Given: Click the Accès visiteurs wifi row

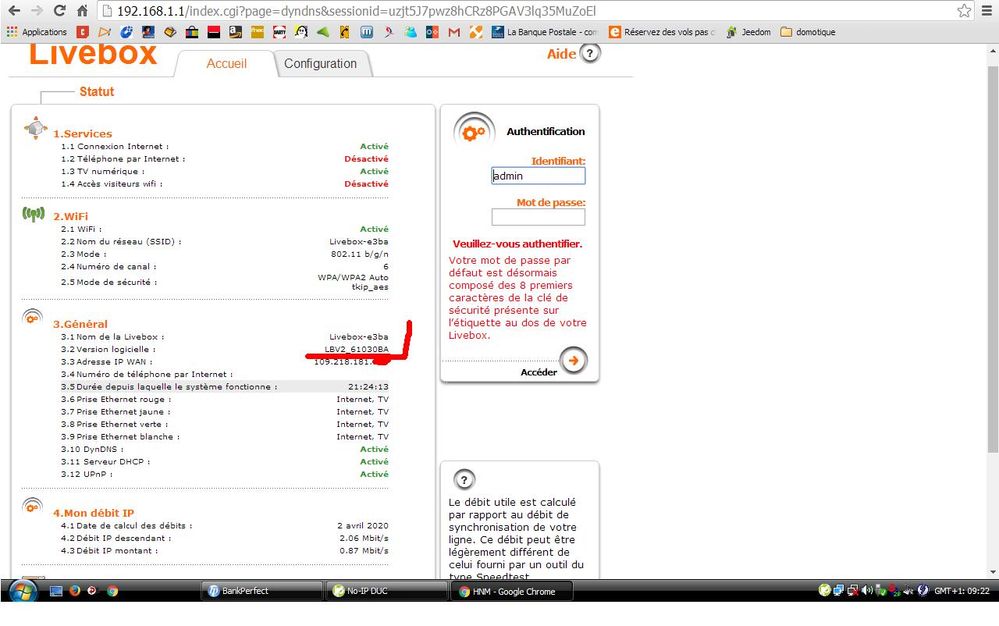Looking at the screenshot, I should [x=224, y=184].
